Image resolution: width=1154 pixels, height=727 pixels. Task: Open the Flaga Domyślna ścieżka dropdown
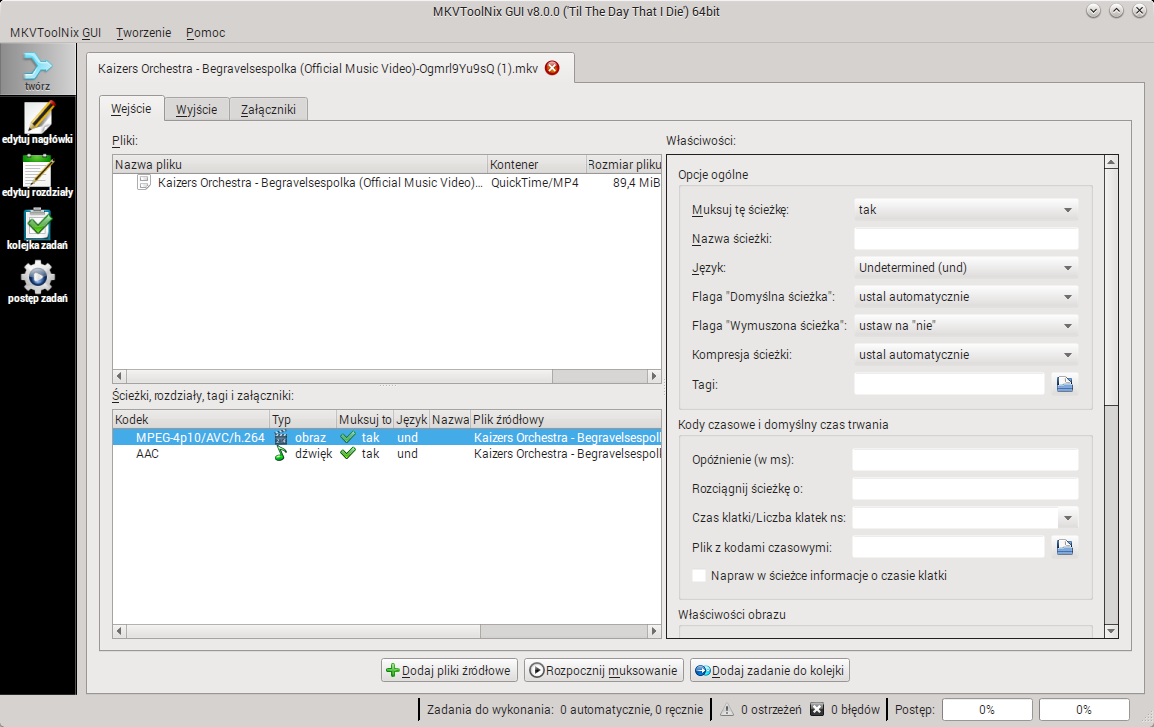click(x=966, y=297)
